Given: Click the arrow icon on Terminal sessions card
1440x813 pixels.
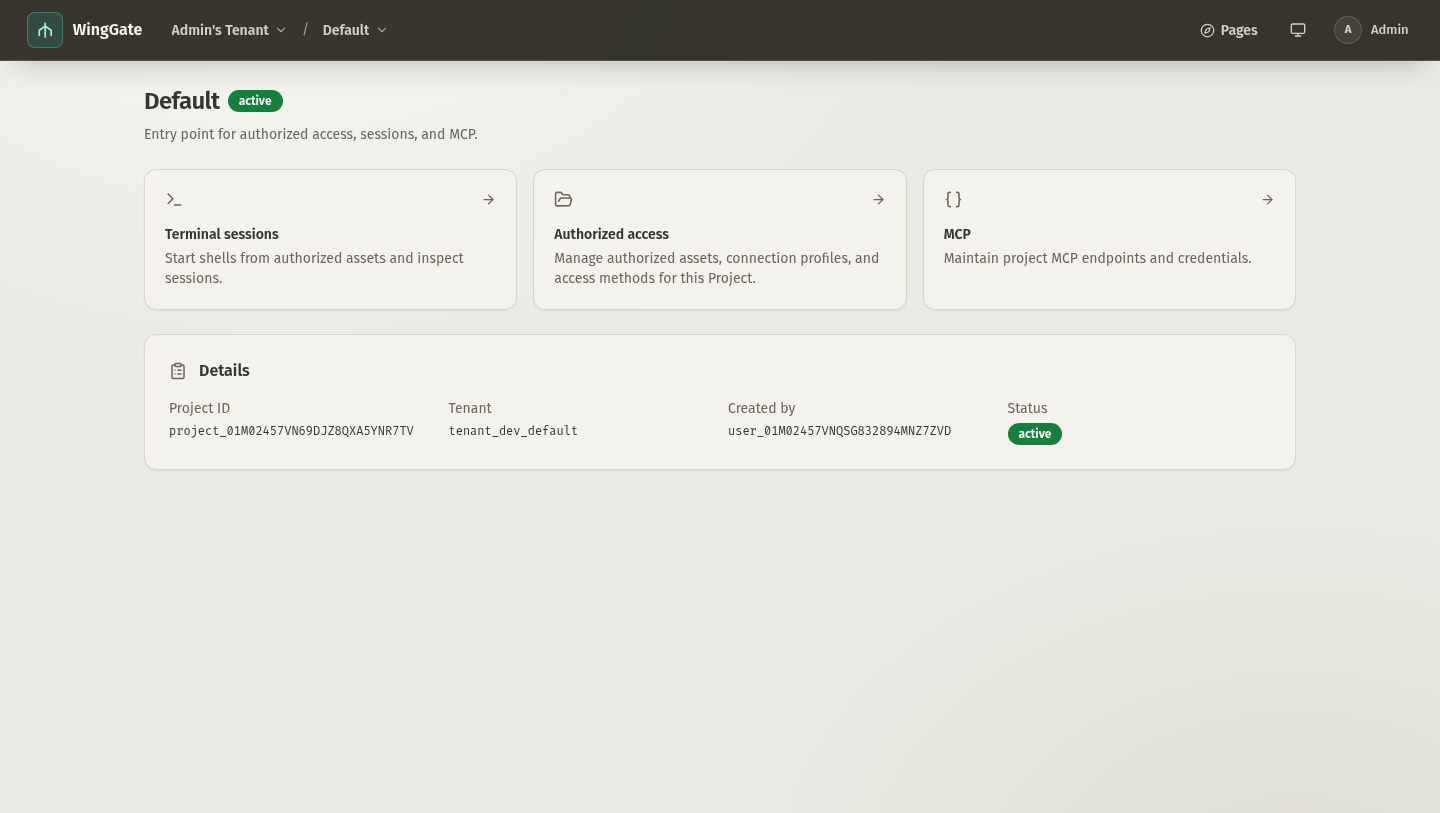Looking at the screenshot, I should (489, 200).
